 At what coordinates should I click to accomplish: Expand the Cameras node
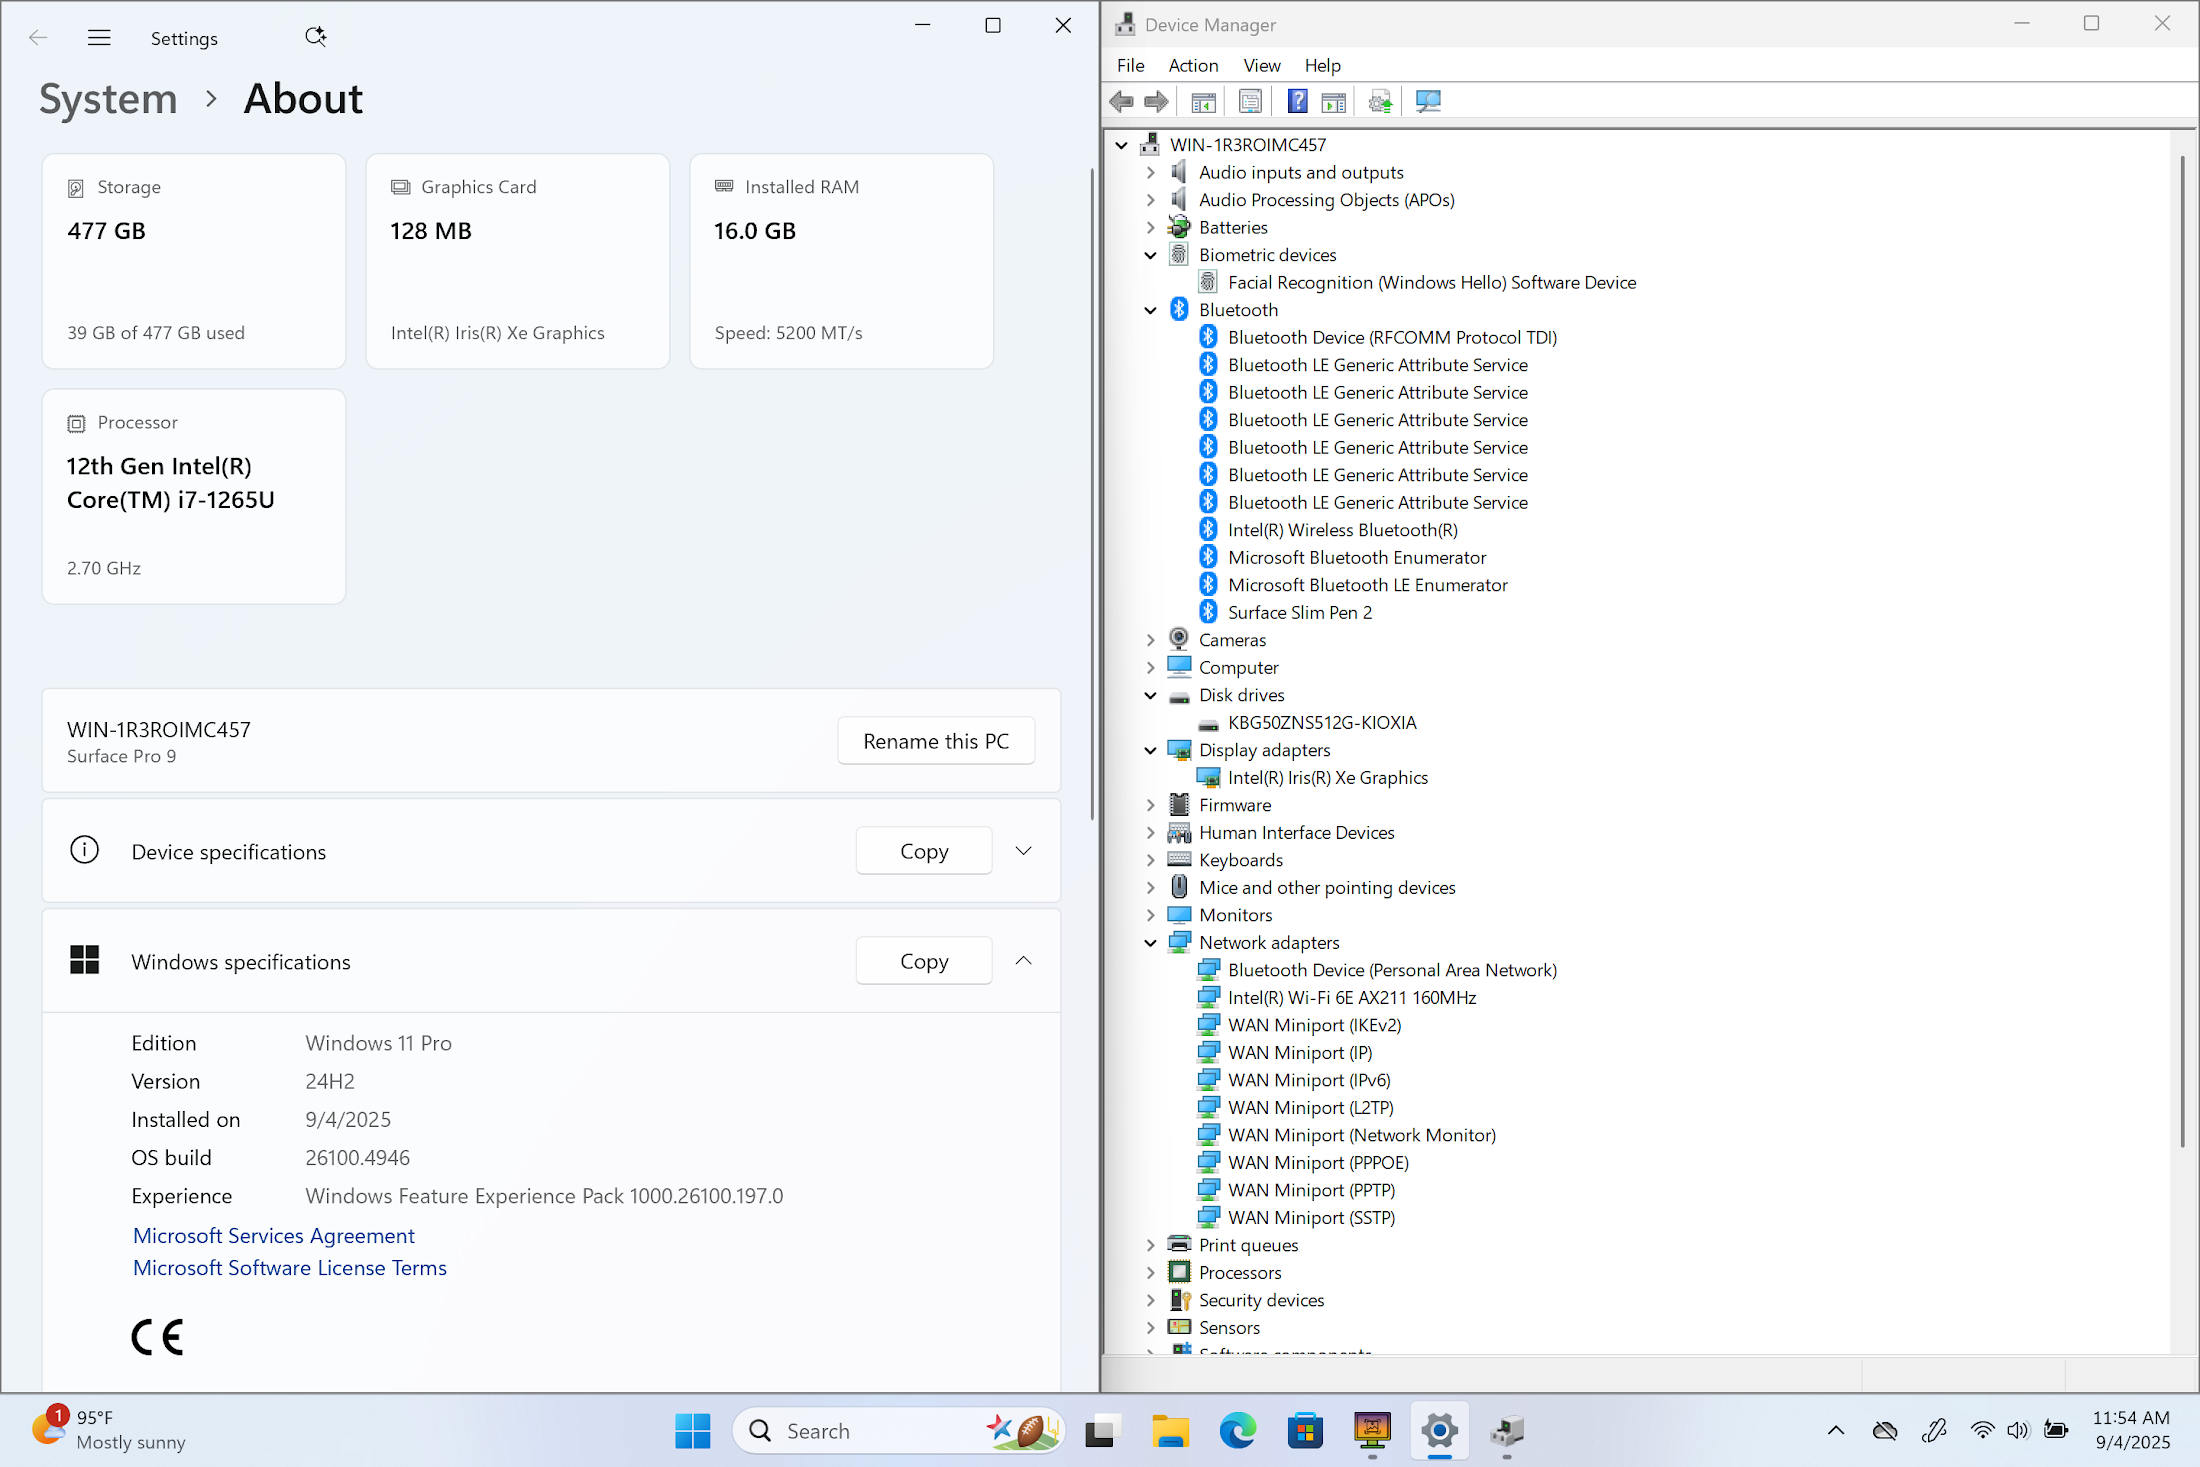click(1150, 640)
